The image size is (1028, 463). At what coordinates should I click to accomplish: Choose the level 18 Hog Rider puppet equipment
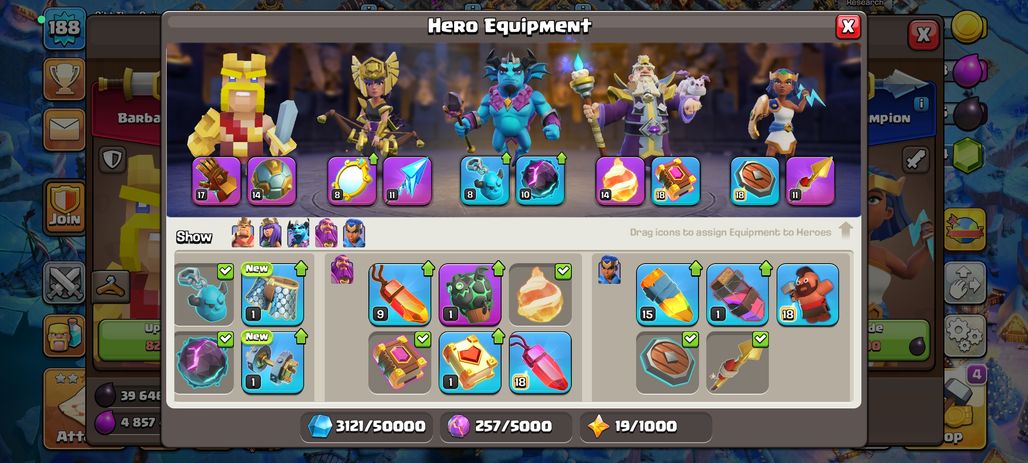click(x=808, y=294)
